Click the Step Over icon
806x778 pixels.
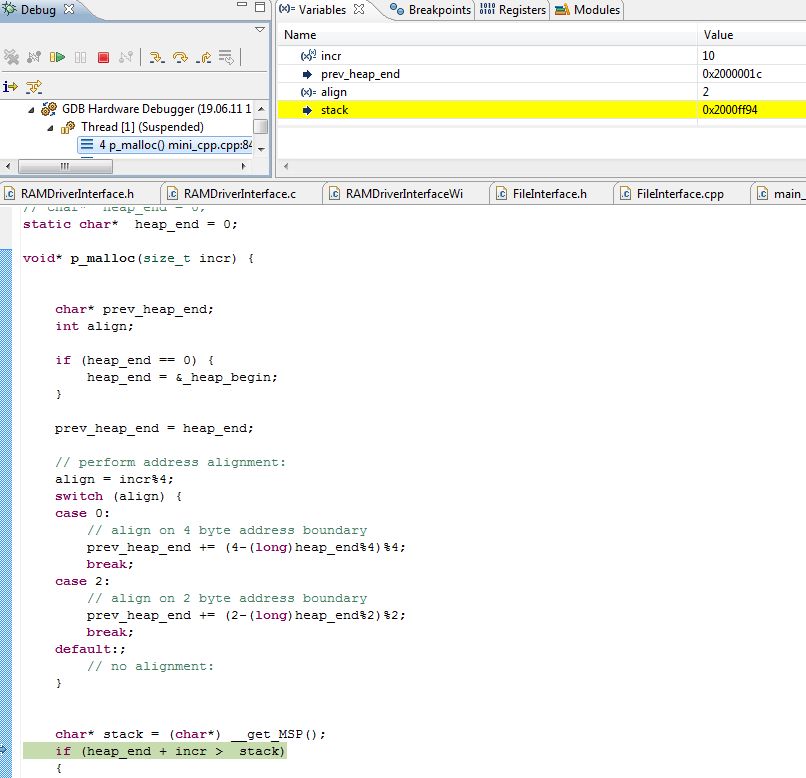[x=180, y=58]
